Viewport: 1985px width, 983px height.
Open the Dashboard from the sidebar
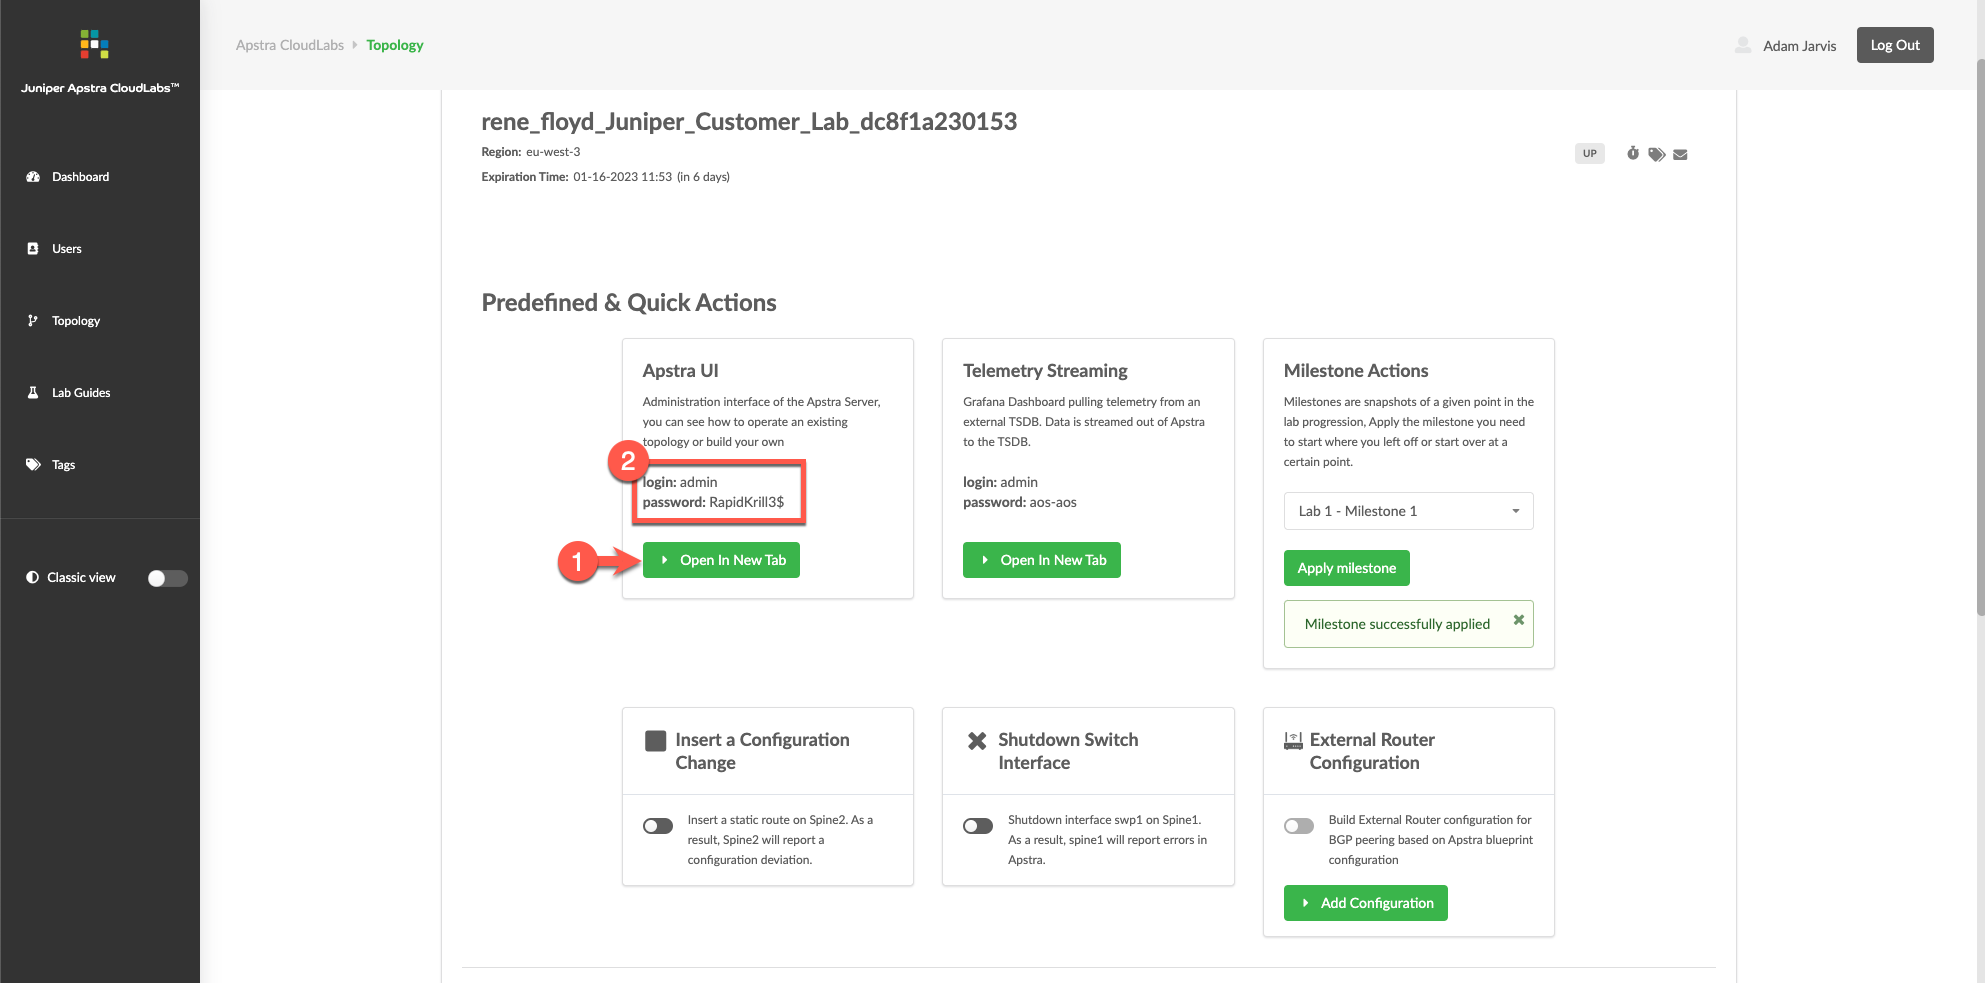(x=80, y=176)
